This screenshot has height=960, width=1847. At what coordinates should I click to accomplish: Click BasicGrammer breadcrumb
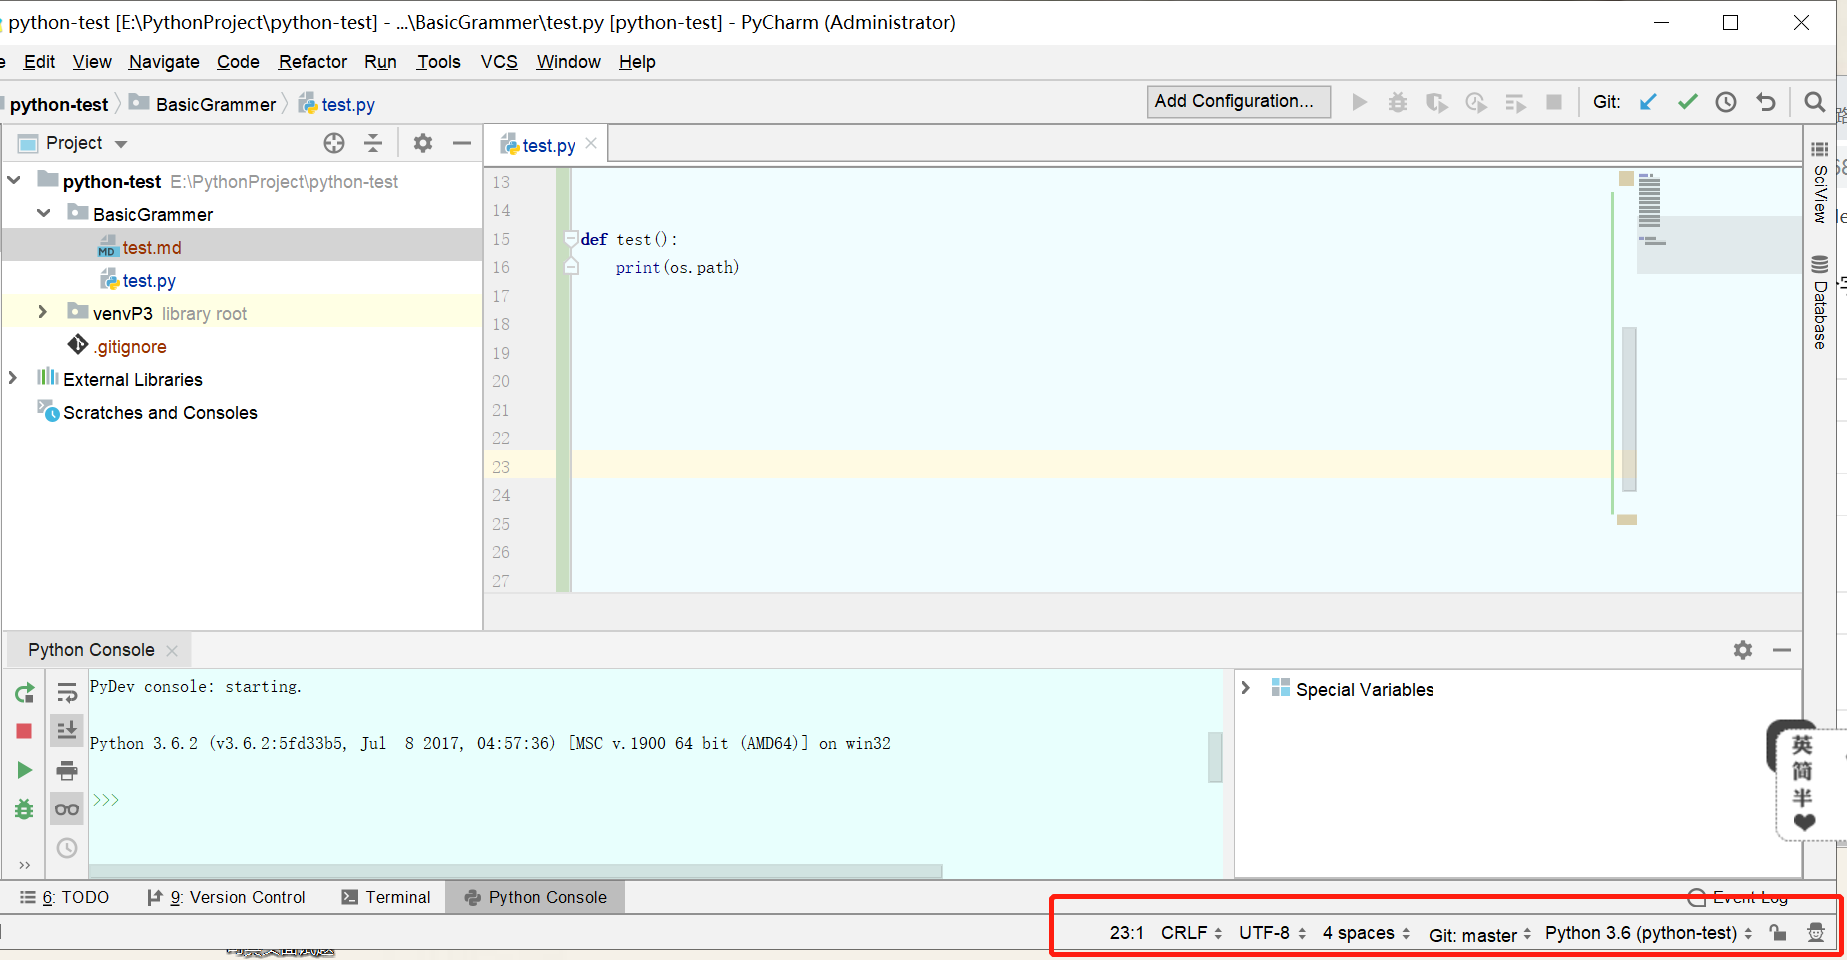point(203,104)
